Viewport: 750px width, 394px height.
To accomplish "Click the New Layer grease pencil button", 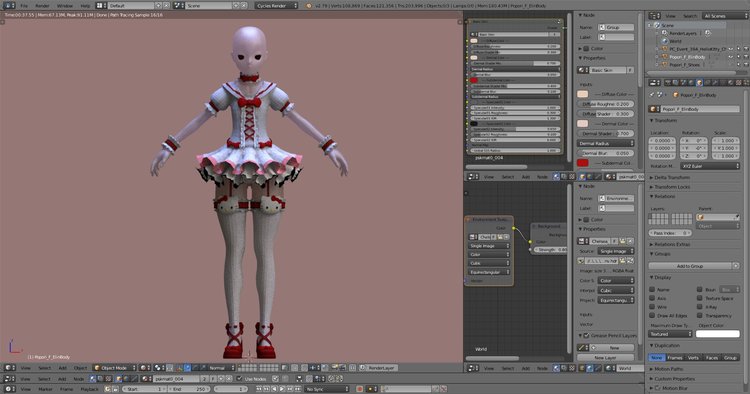I will pos(606,358).
